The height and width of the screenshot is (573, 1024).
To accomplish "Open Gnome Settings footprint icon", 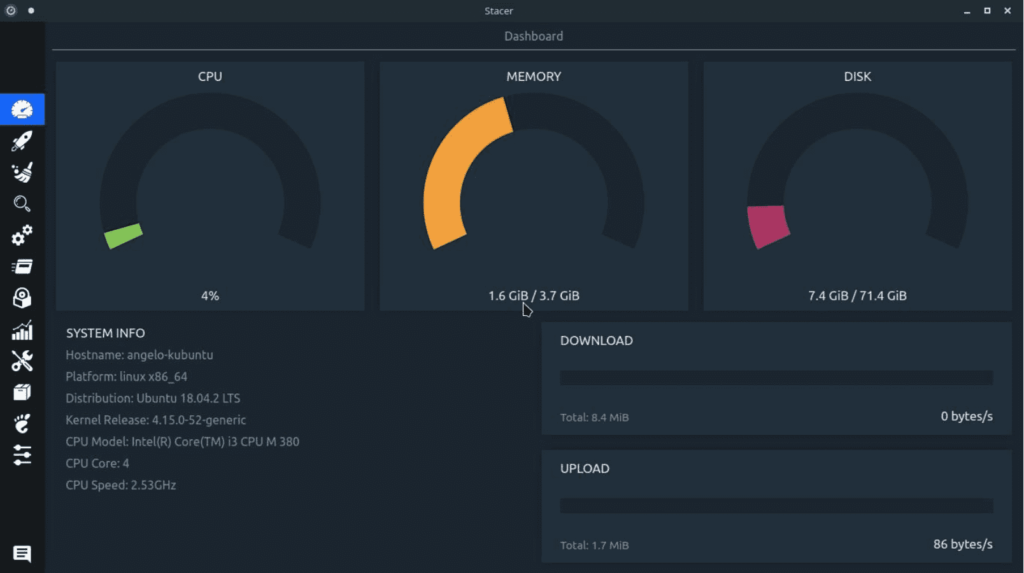I will (x=22, y=424).
